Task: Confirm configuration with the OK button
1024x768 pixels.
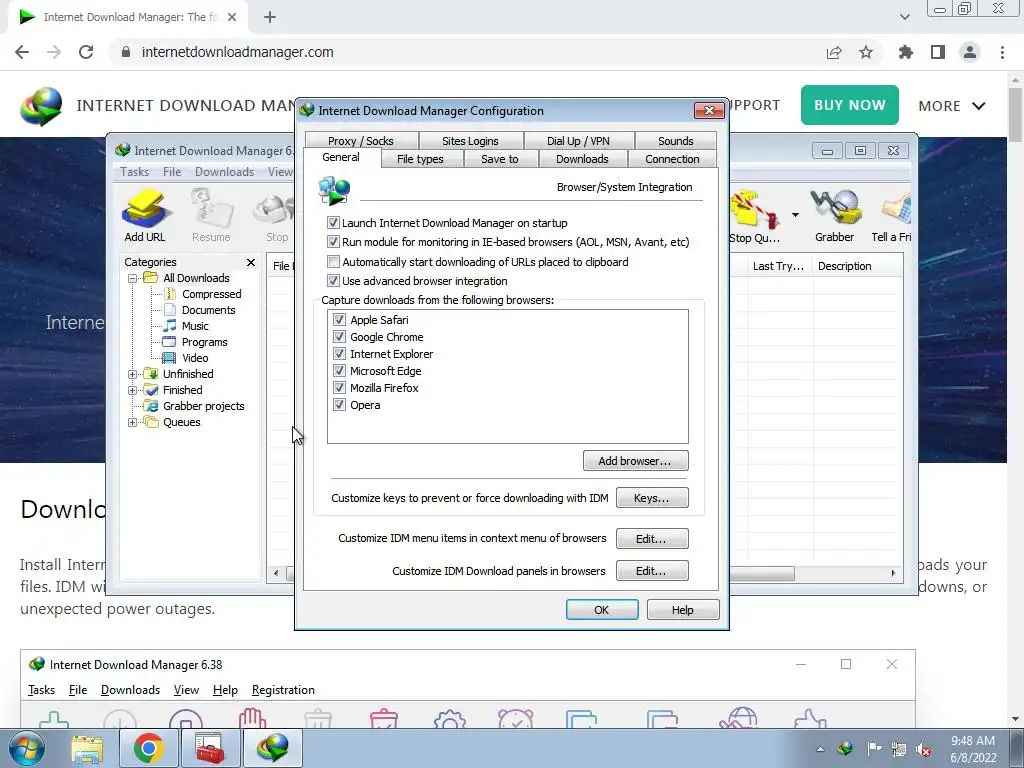Action: tap(602, 609)
